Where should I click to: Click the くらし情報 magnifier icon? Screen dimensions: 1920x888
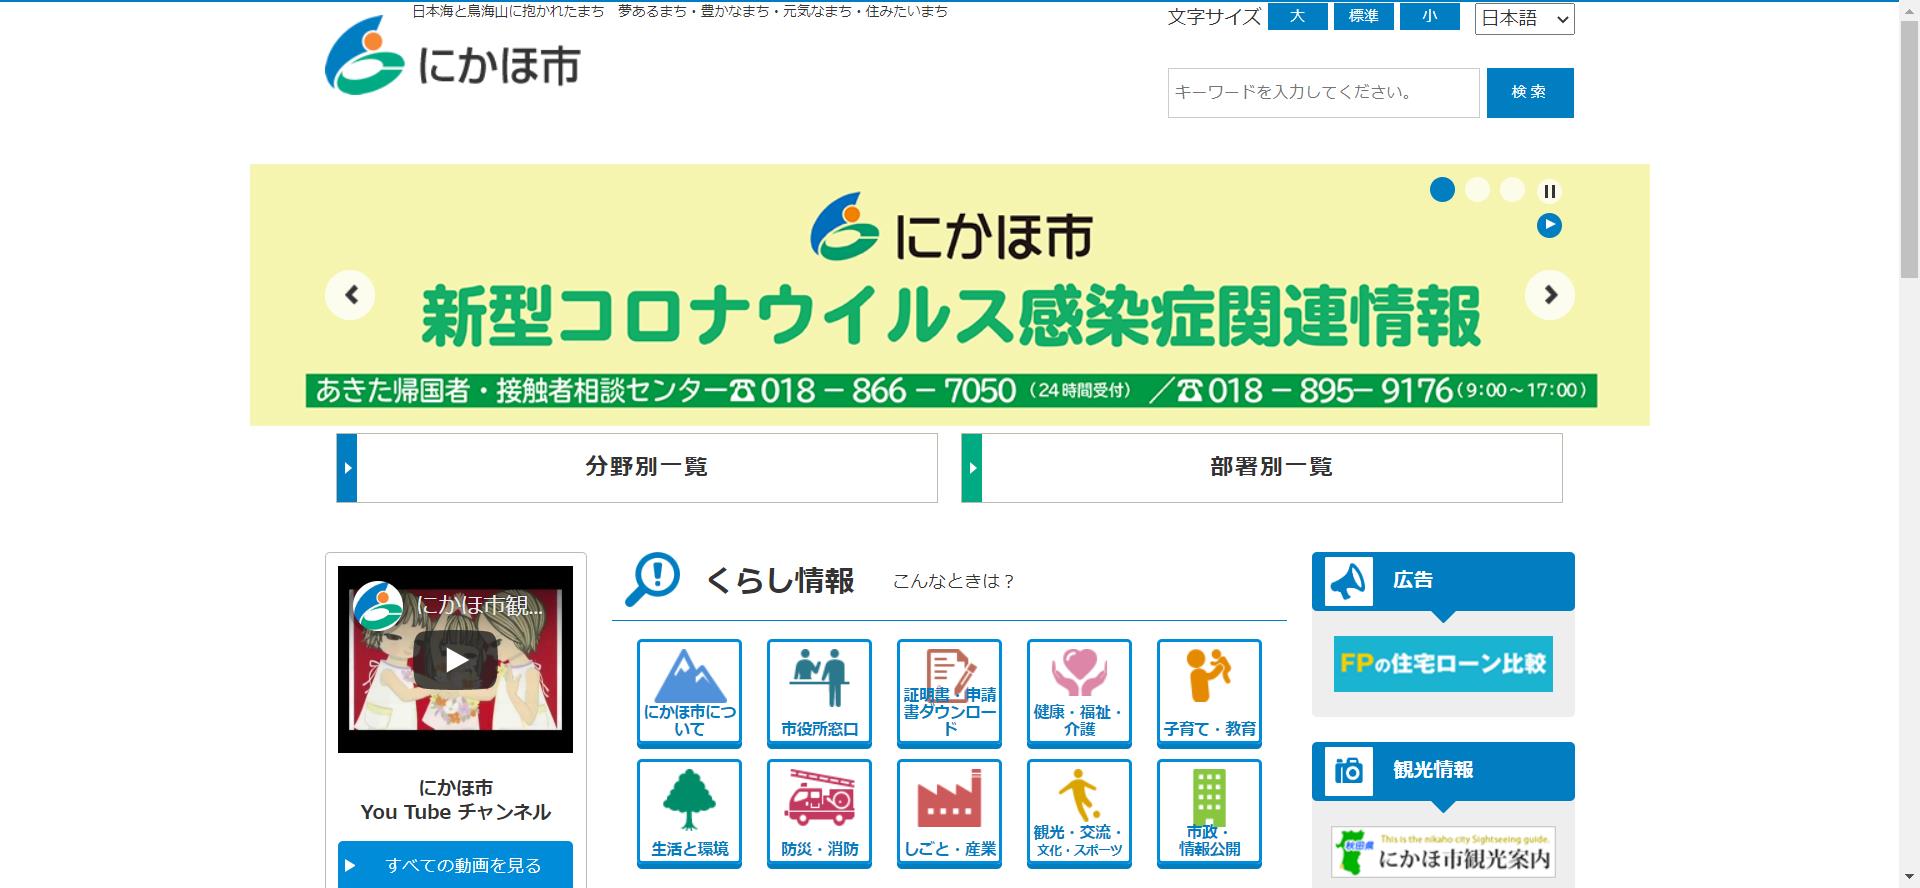[x=652, y=579]
